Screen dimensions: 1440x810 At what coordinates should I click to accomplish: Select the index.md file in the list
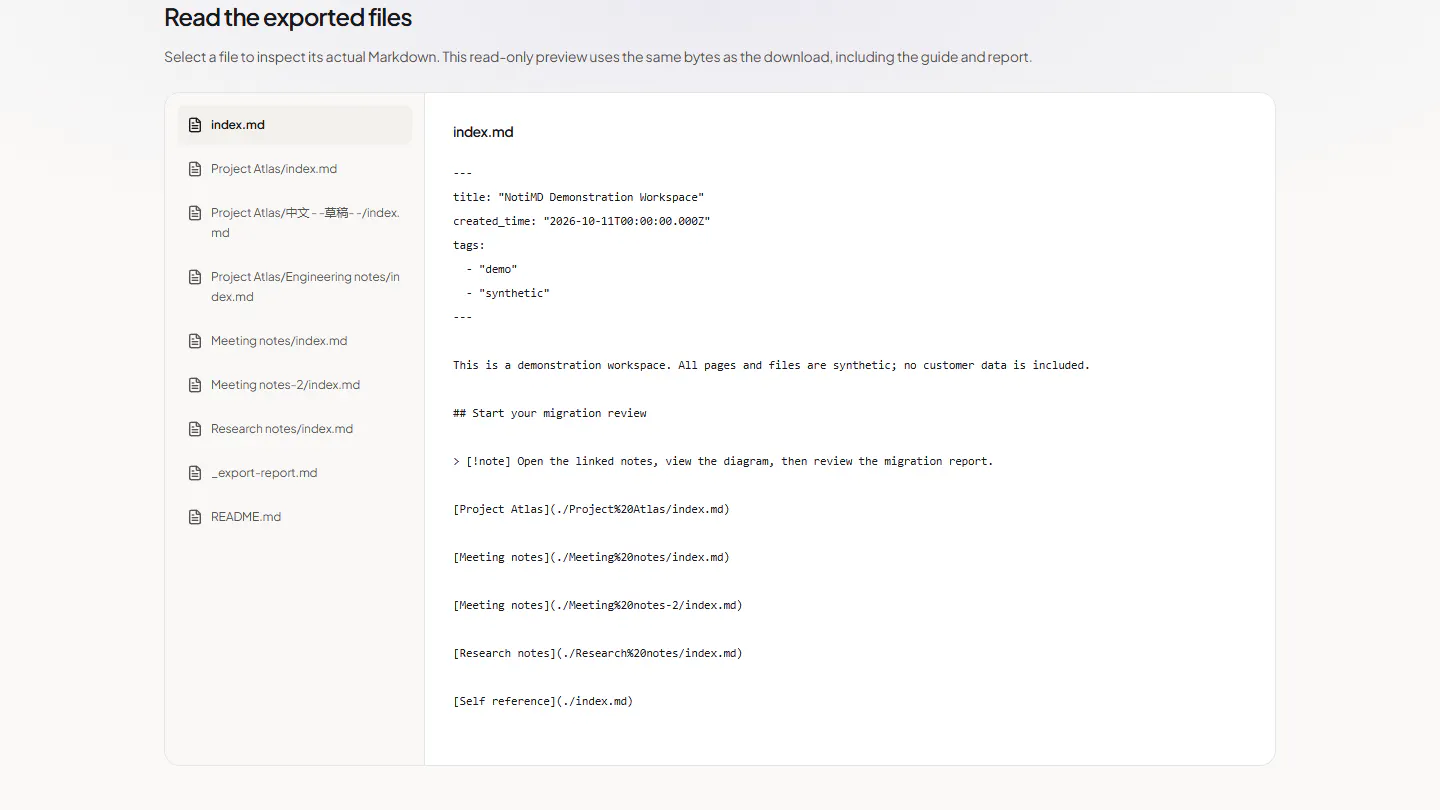coord(295,125)
